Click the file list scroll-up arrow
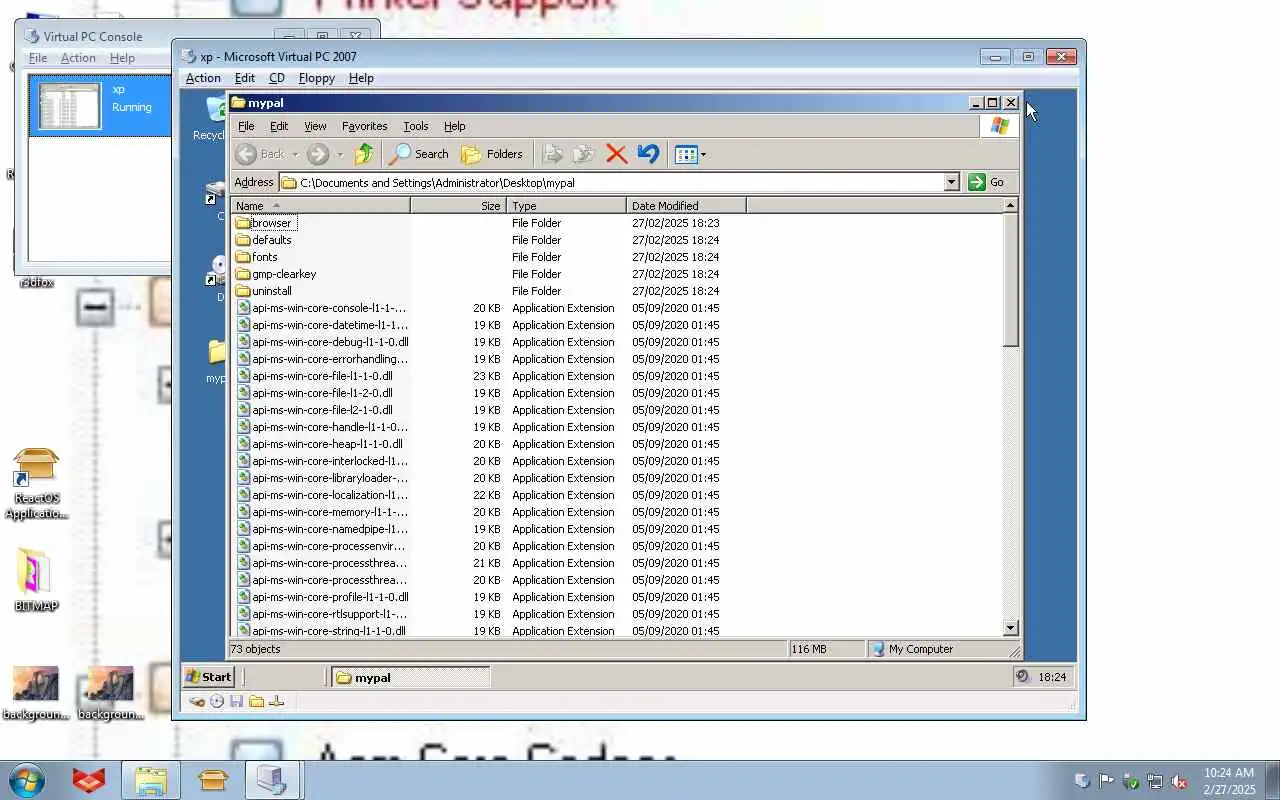This screenshot has width=1280, height=800. click(x=1010, y=206)
